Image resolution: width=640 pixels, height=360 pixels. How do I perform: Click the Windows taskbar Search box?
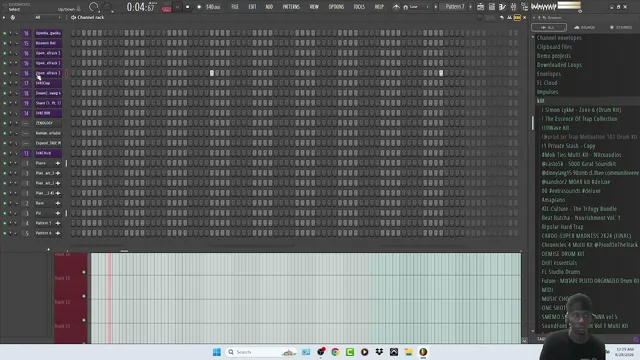click(261, 352)
